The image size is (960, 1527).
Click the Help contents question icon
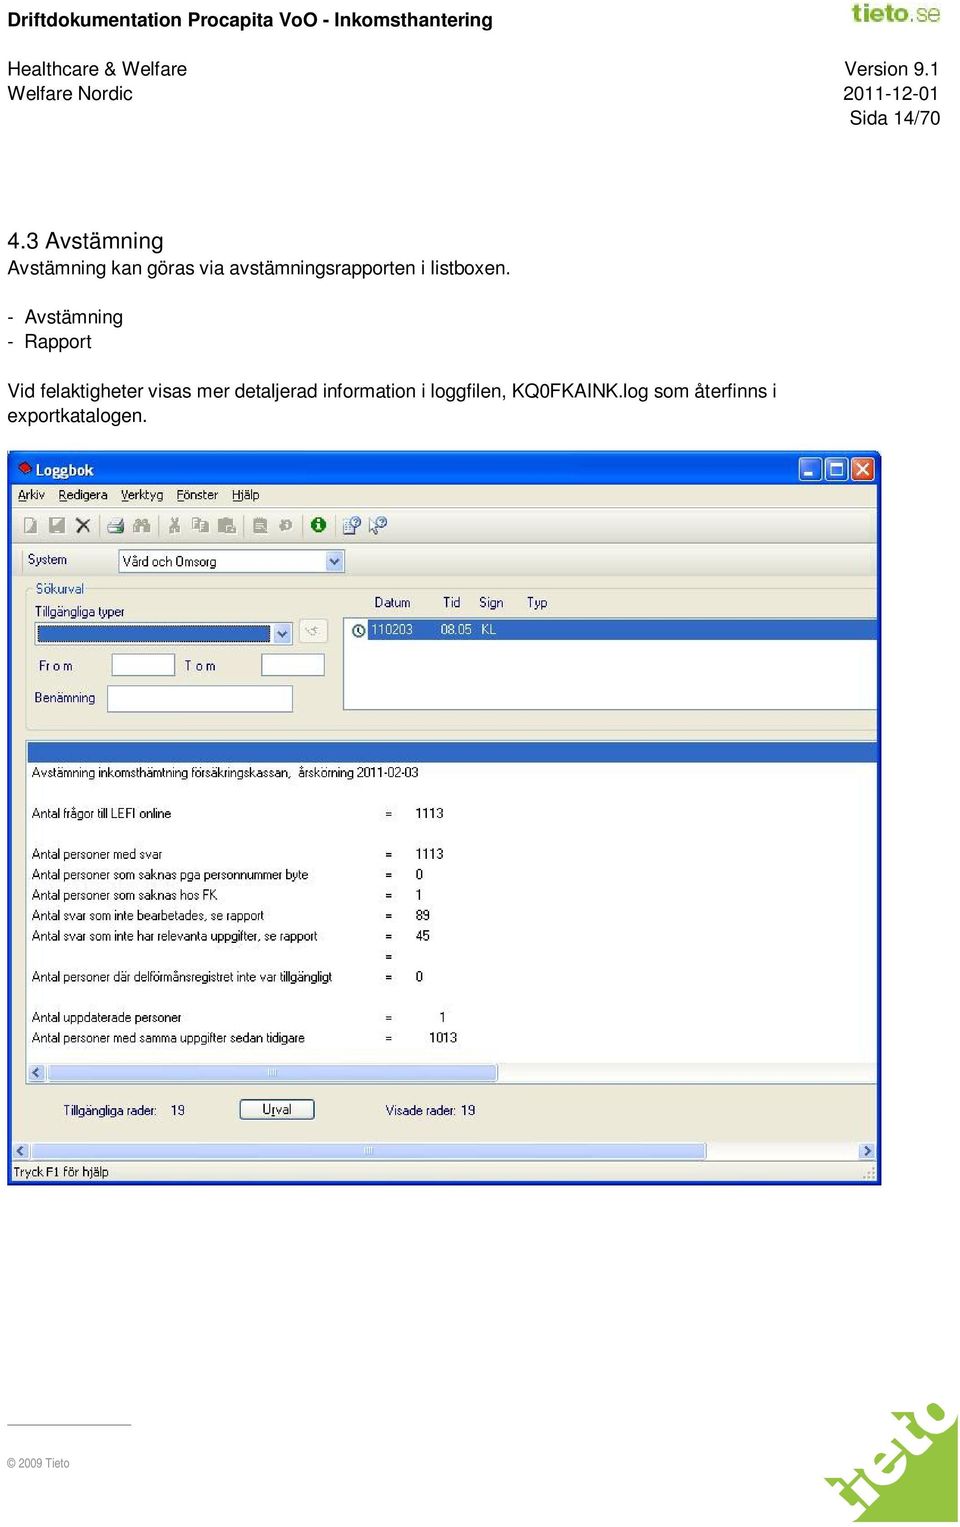click(351, 525)
